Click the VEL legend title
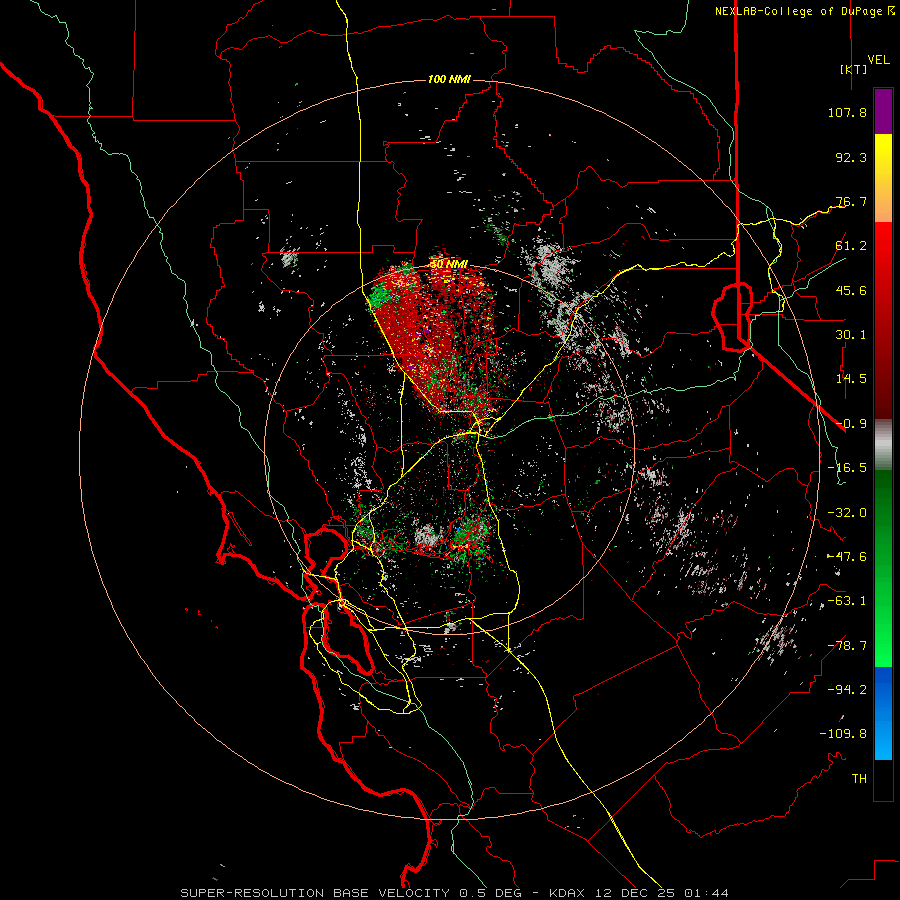 878,60
